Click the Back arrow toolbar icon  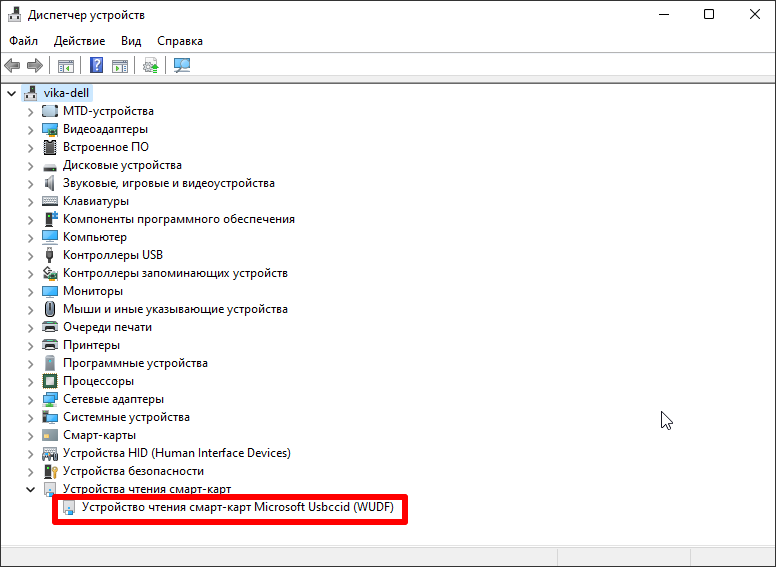(x=12, y=66)
